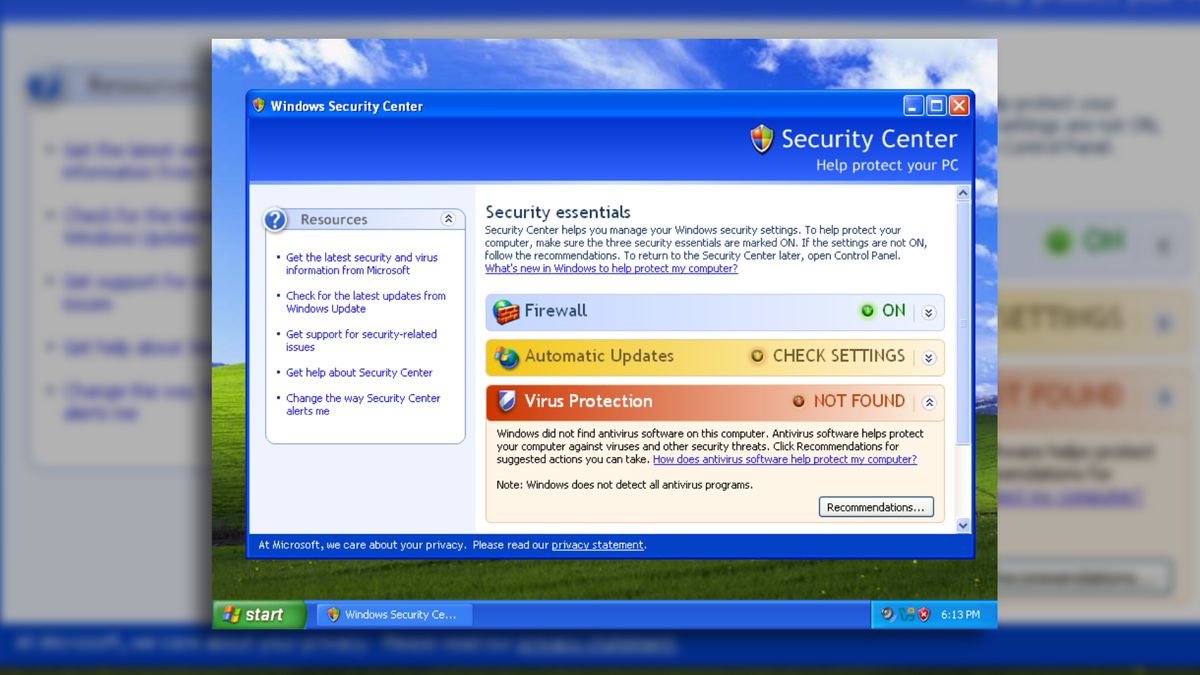Expand the Automatic Updates section
Screen dimensions: 1200x675
tap(928, 357)
